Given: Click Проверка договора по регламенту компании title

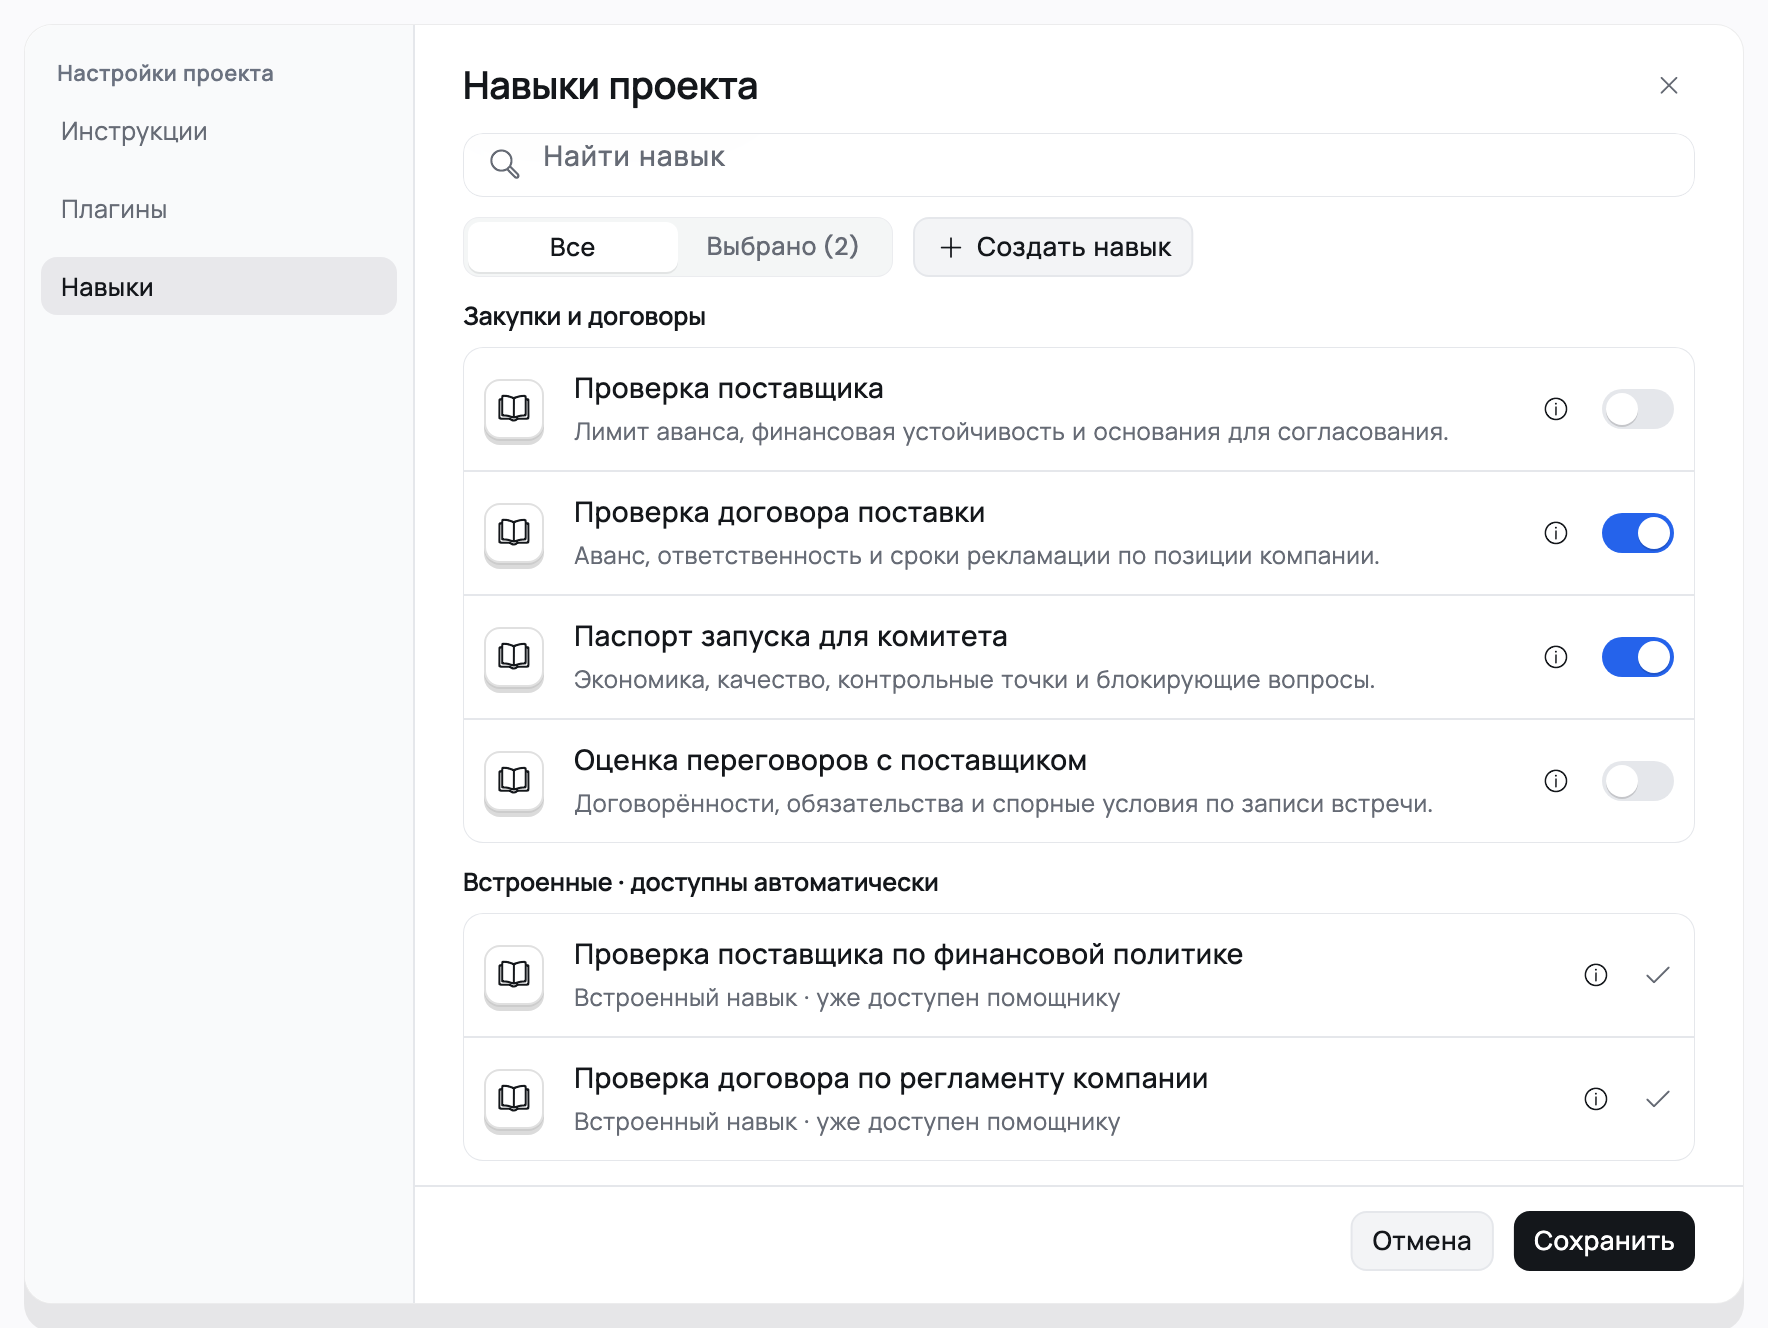Looking at the screenshot, I should (891, 1078).
